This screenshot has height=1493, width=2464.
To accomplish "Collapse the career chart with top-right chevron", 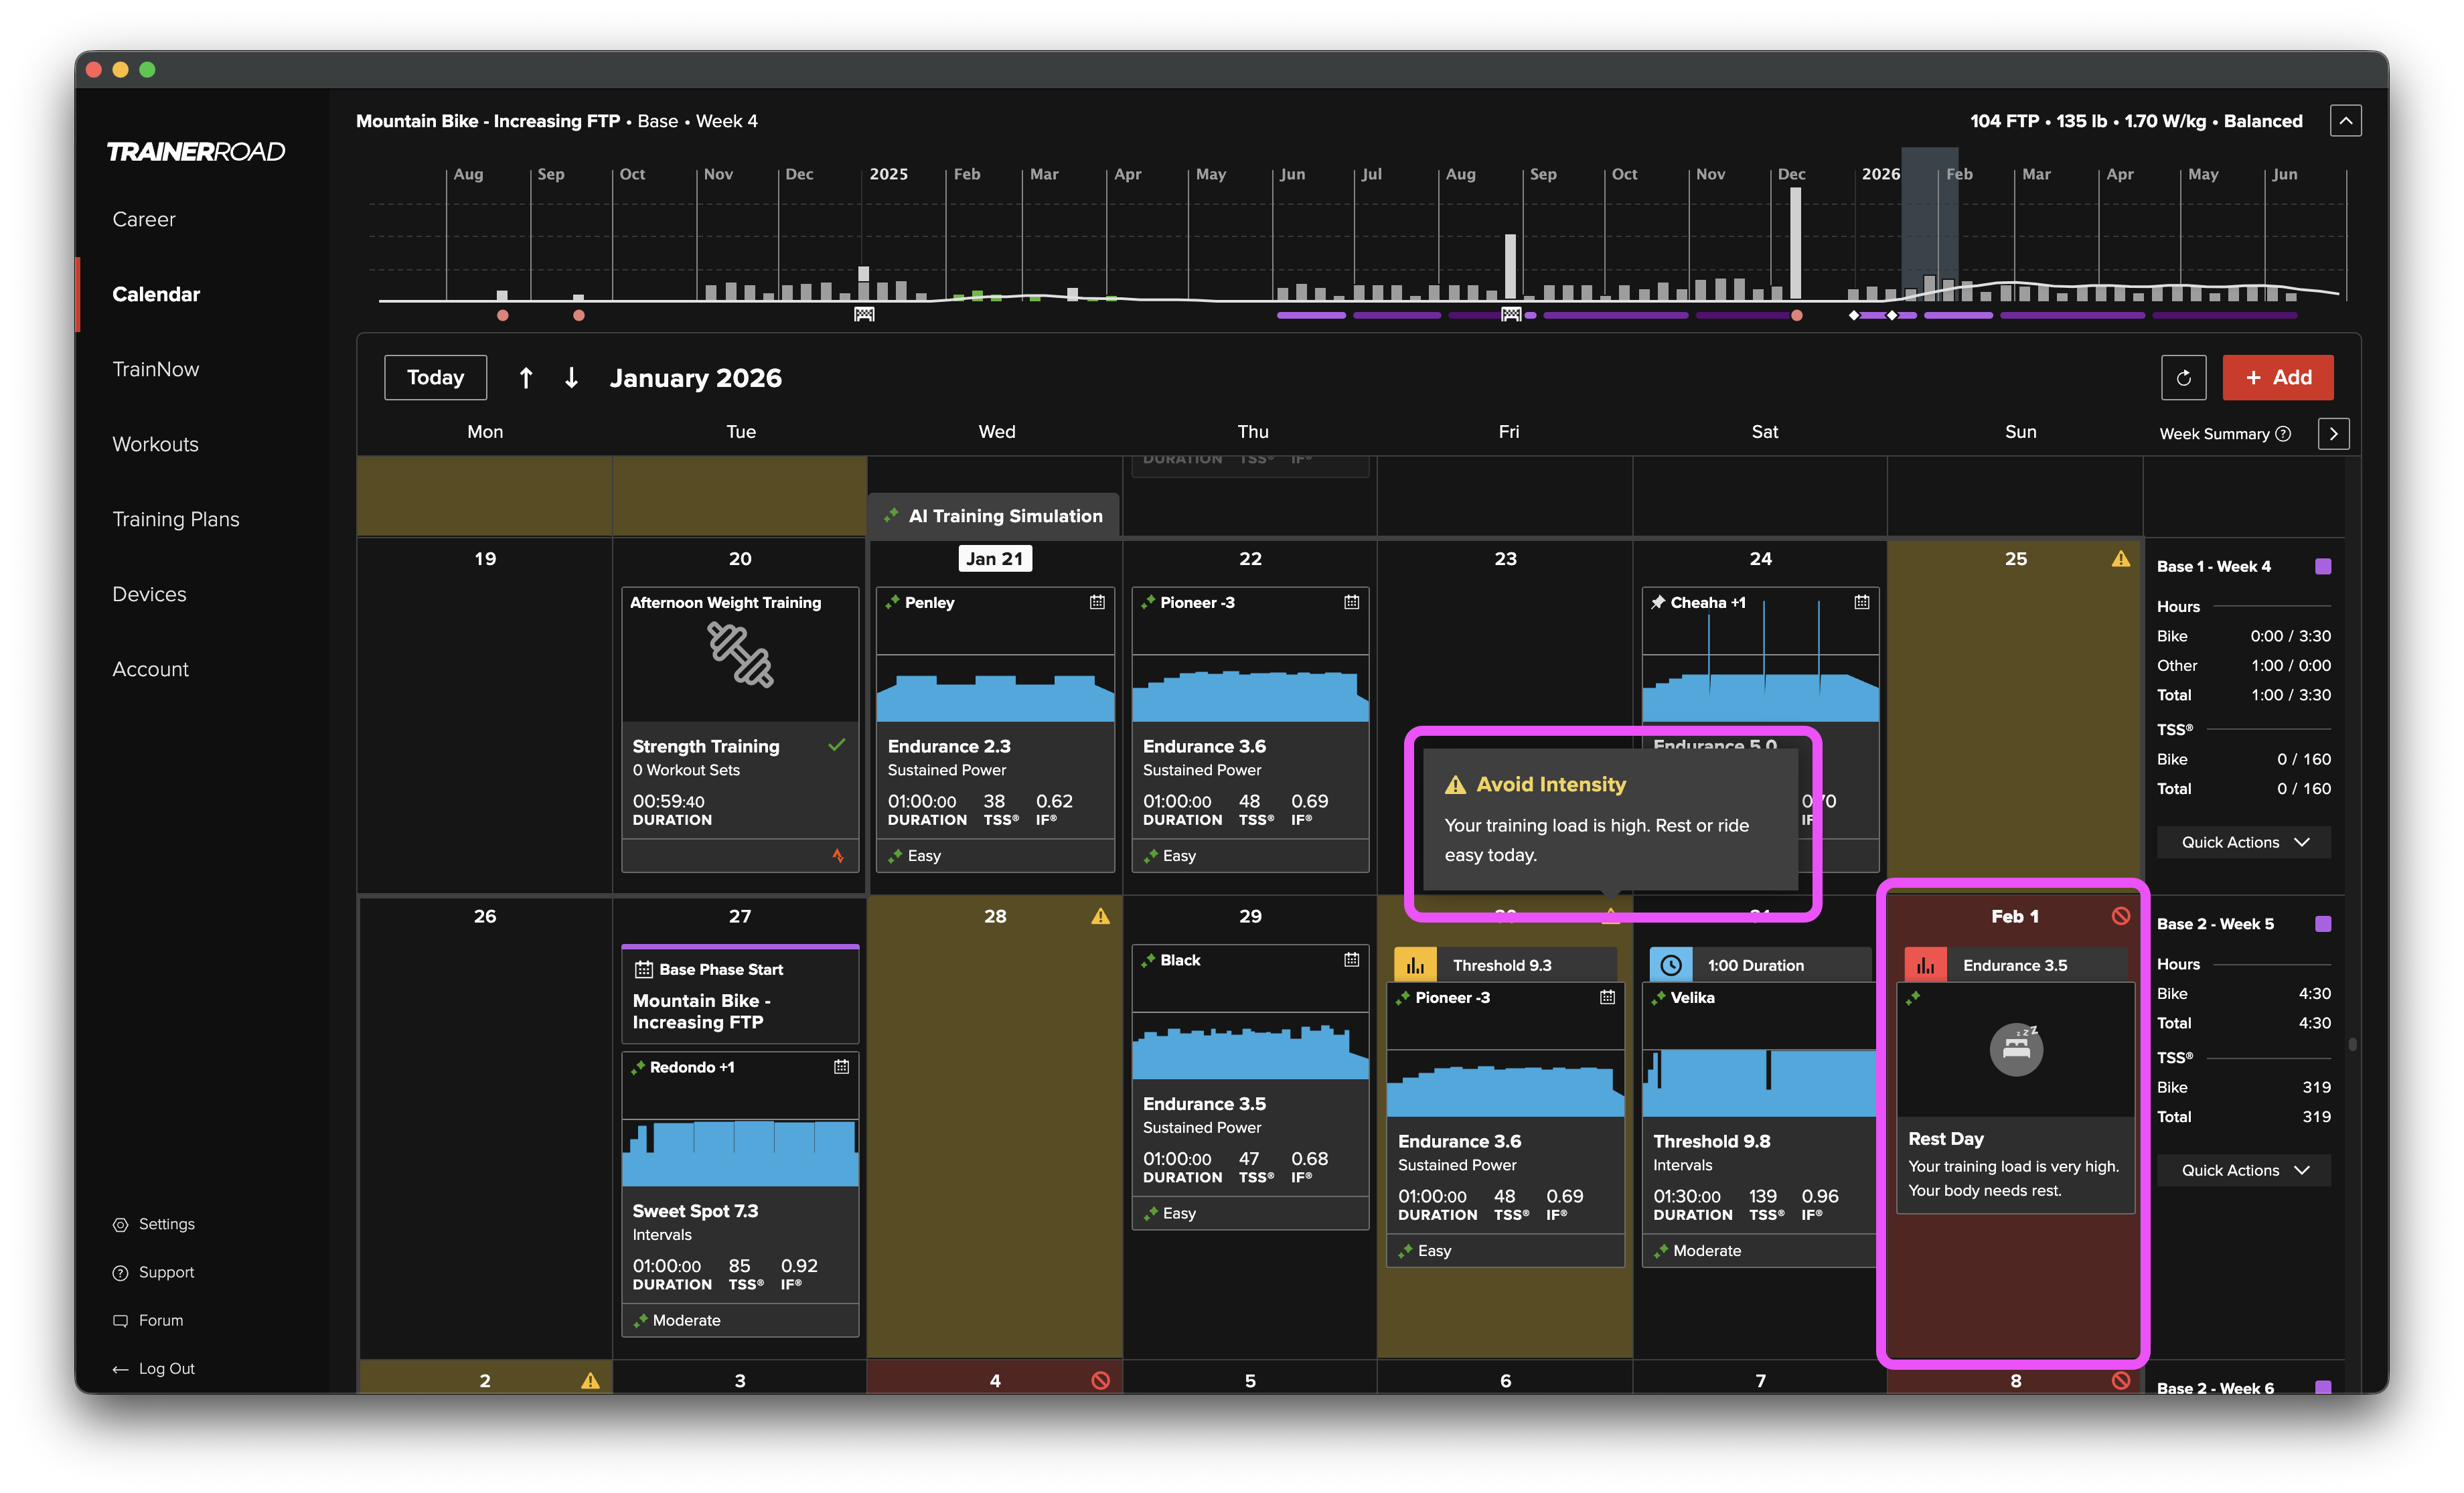I will (x=2345, y=121).
